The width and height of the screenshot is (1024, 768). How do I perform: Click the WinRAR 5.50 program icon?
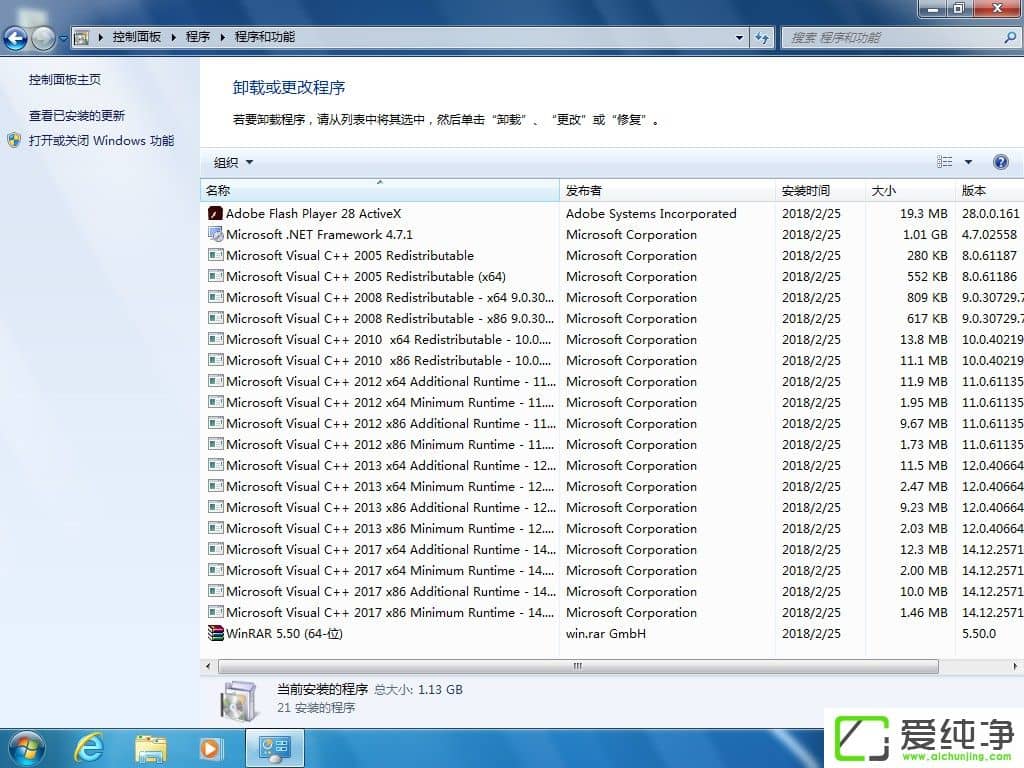(215, 633)
